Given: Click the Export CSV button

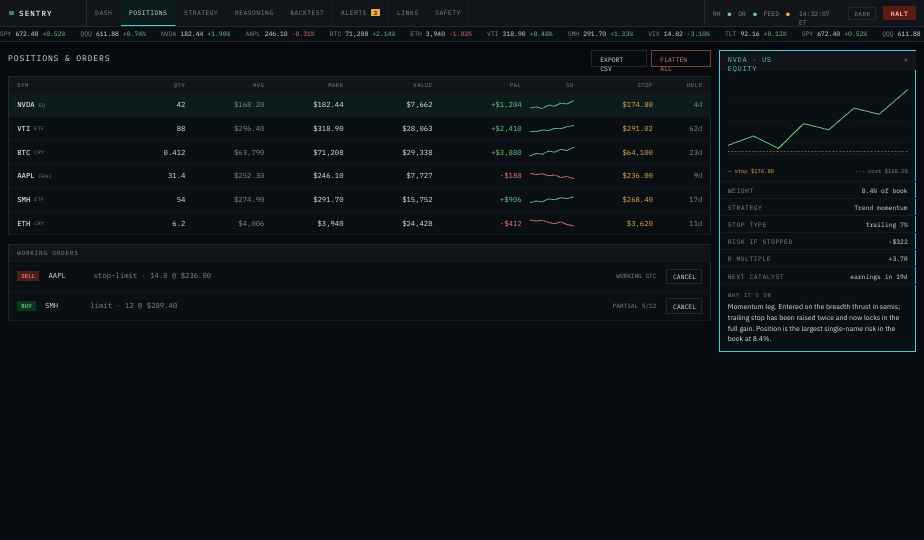Looking at the screenshot, I should coord(619,60).
